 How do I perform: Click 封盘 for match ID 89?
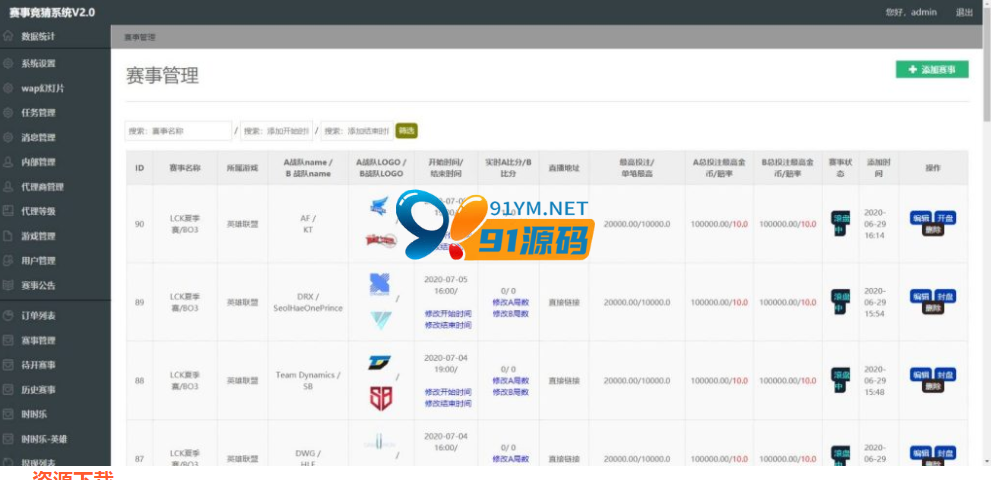(x=945, y=296)
